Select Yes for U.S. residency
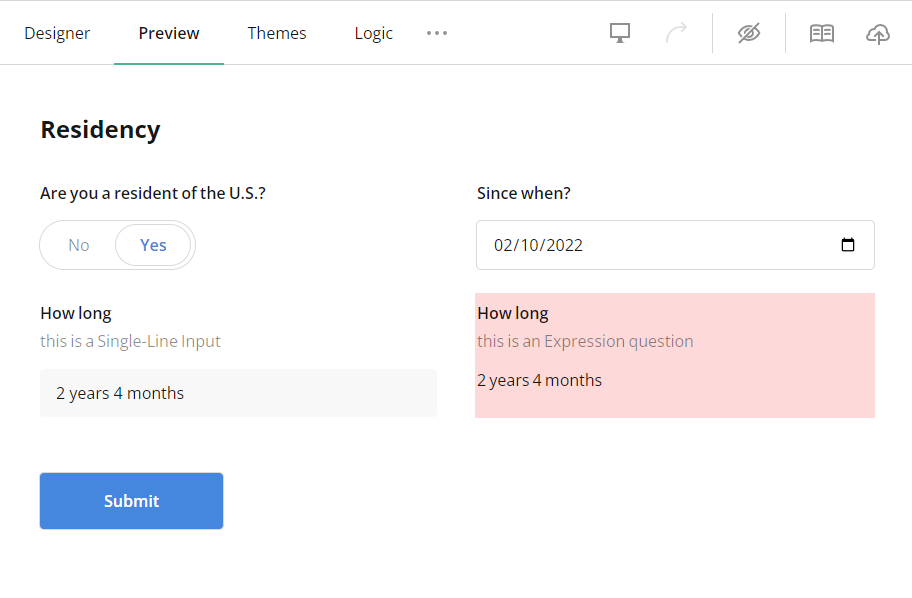912x598 pixels. coord(153,244)
